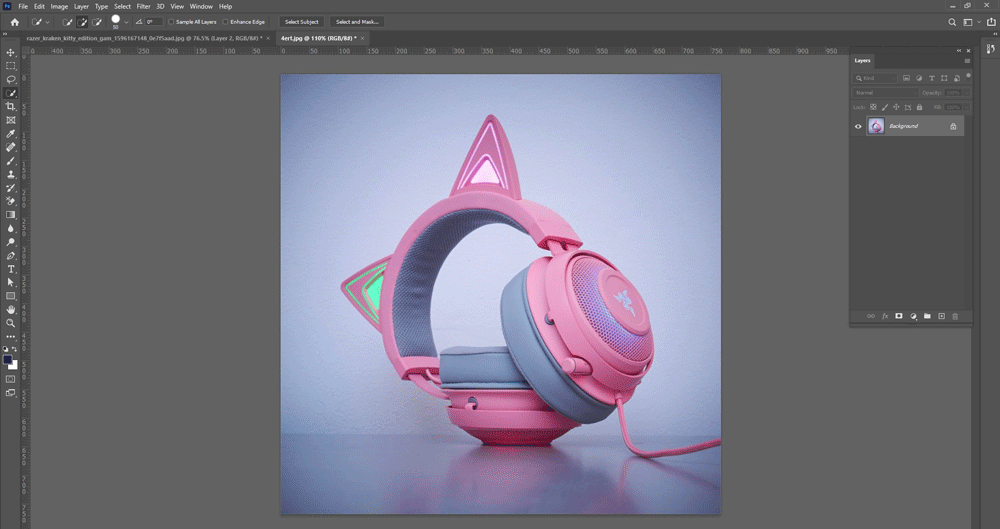This screenshot has height=529, width=1000.
Task: Add a layer style with fx icon
Action: tap(885, 317)
